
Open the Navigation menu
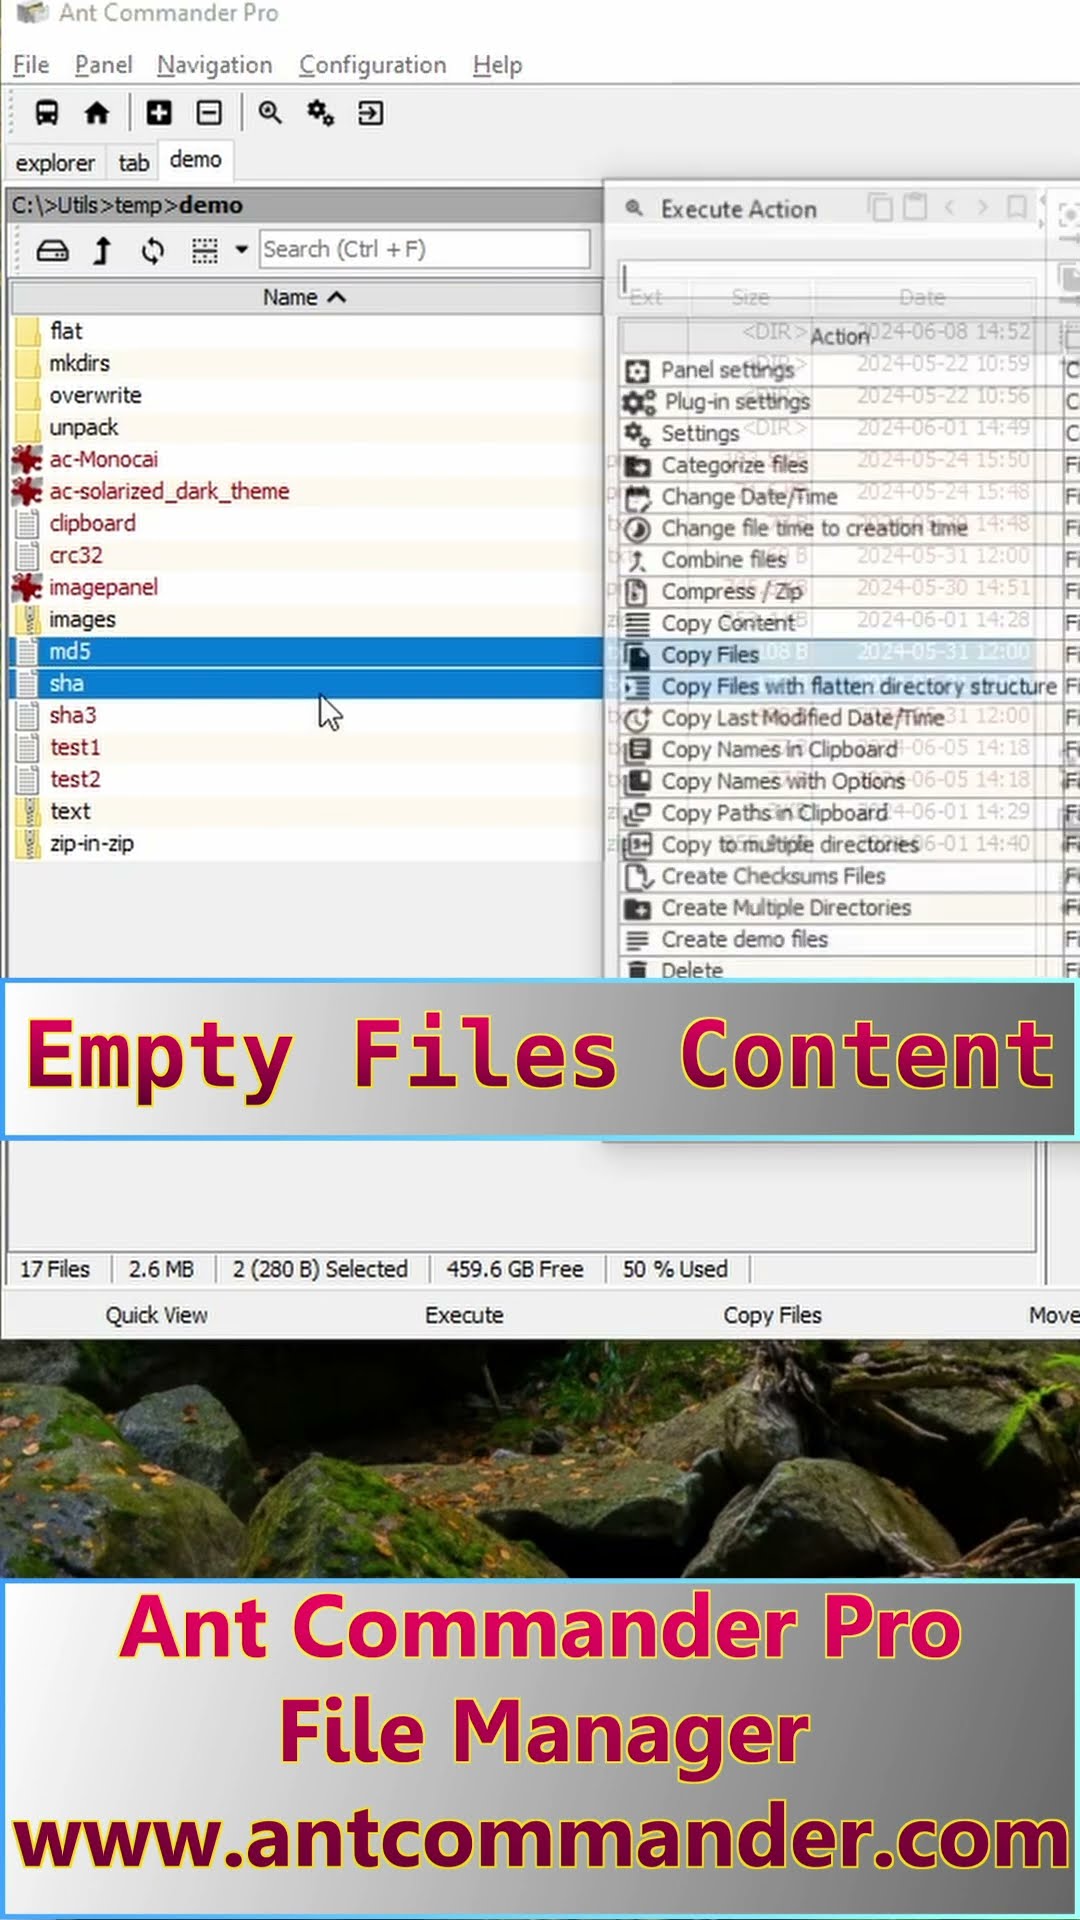pyautogui.click(x=215, y=65)
